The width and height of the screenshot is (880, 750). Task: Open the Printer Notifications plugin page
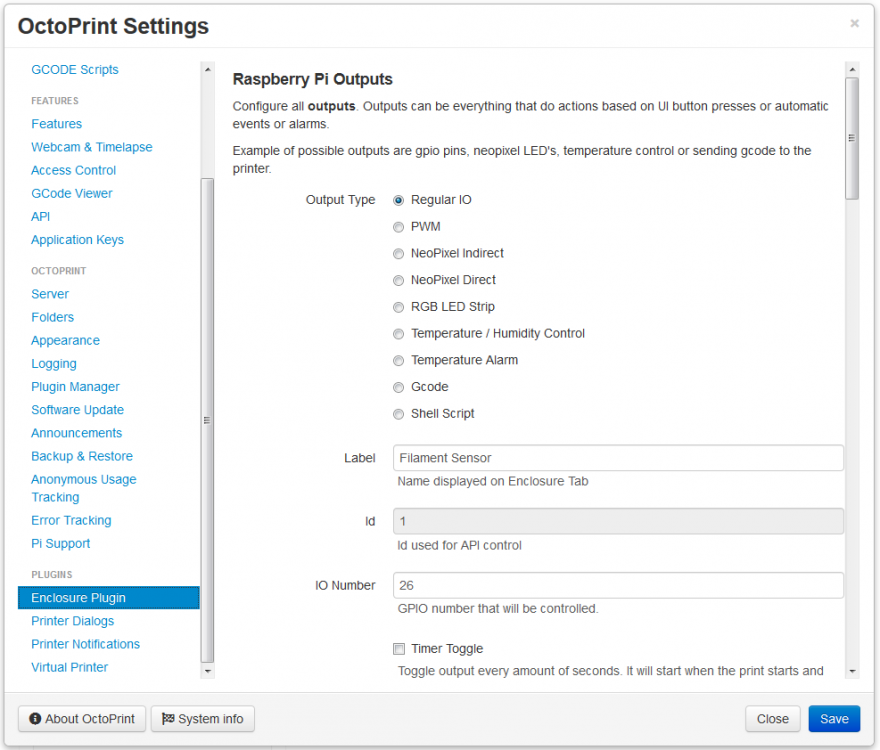(x=85, y=644)
